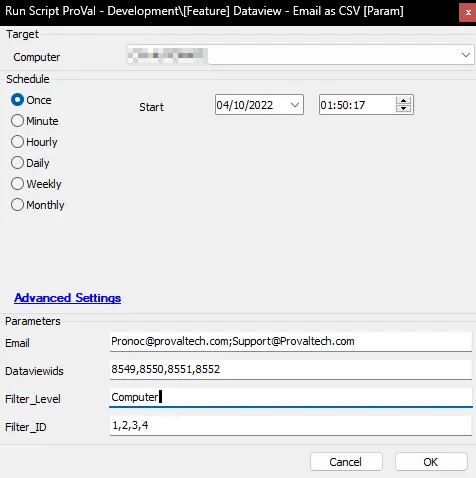
Task: Cancel the Run Script dialog
Action: click(346, 462)
